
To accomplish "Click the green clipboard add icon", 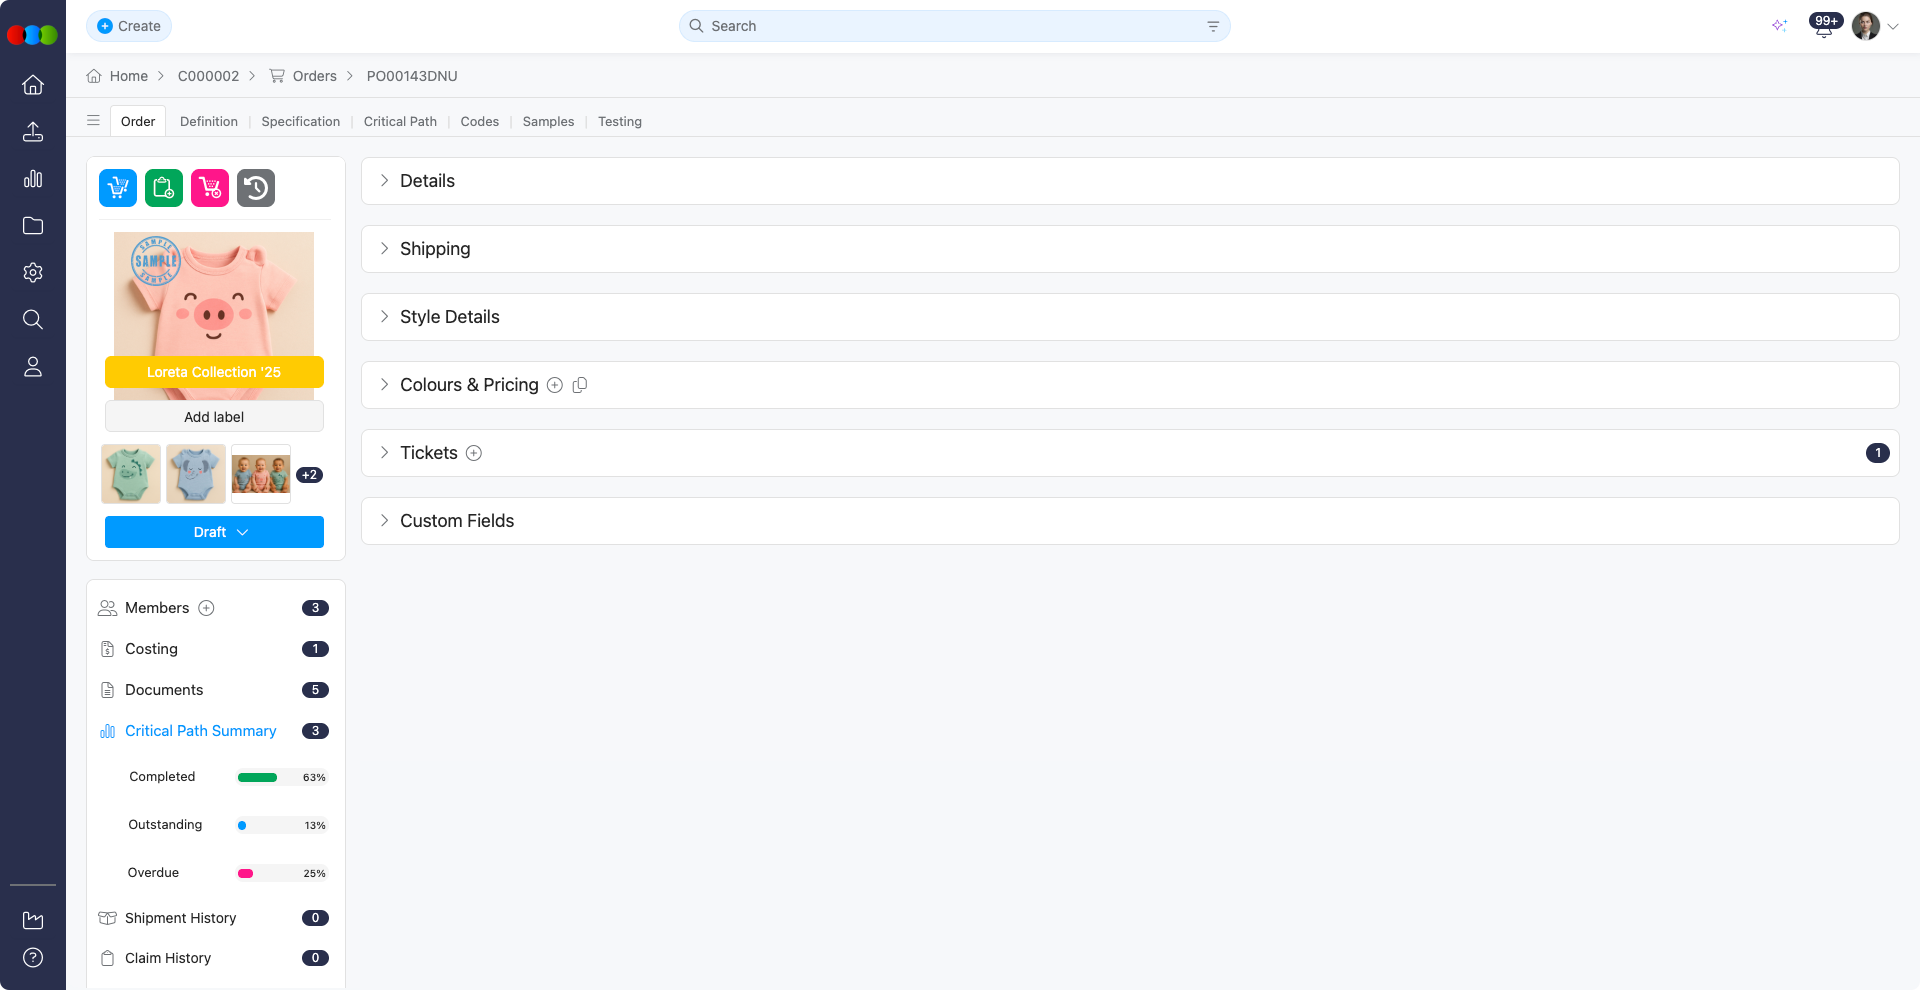I will (164, 188).
